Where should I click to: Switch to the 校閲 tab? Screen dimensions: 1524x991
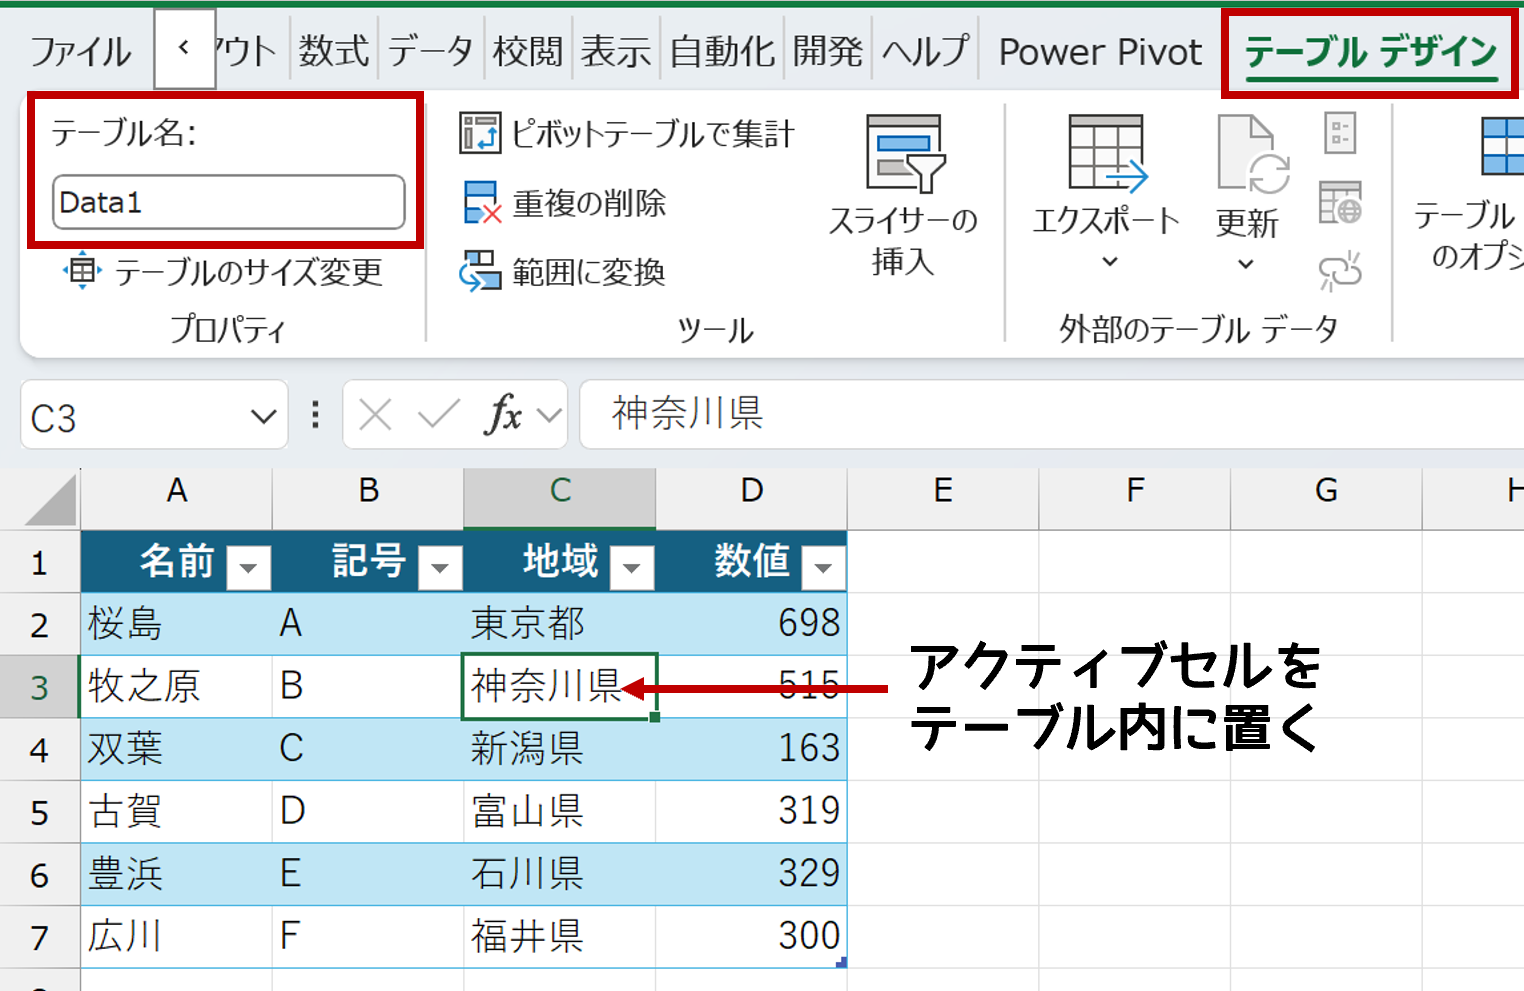click(528, 50)
